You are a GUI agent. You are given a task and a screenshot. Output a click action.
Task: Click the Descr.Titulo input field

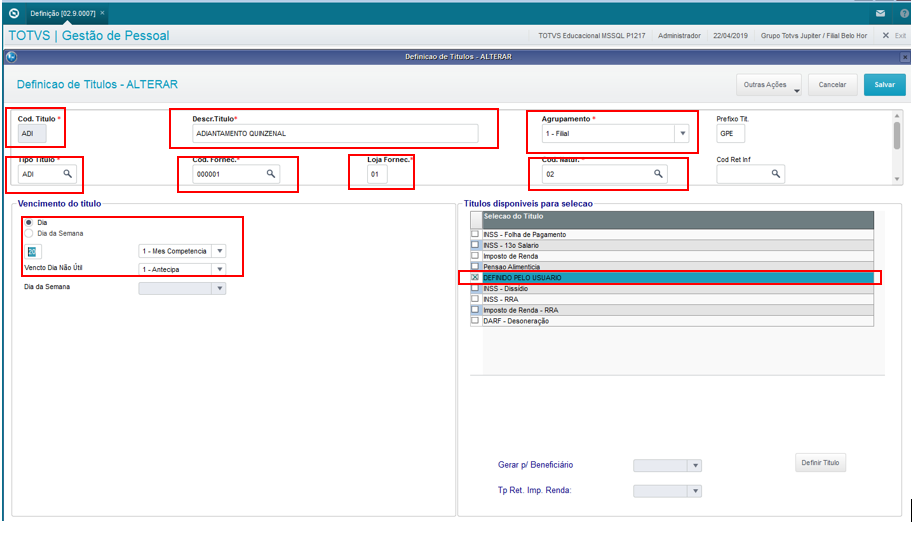[x=335, y=133]
